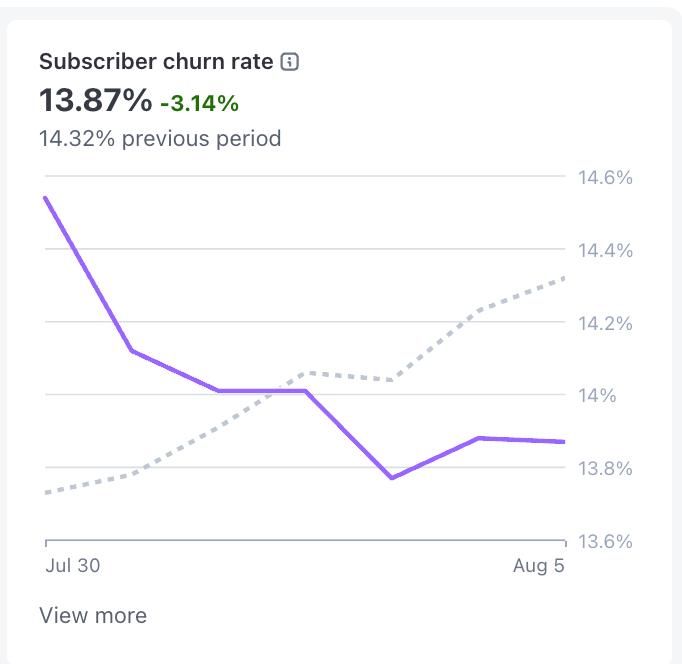Click the Jul 30 x-axis label
682x664 pixels.
[x=73, y=565]
